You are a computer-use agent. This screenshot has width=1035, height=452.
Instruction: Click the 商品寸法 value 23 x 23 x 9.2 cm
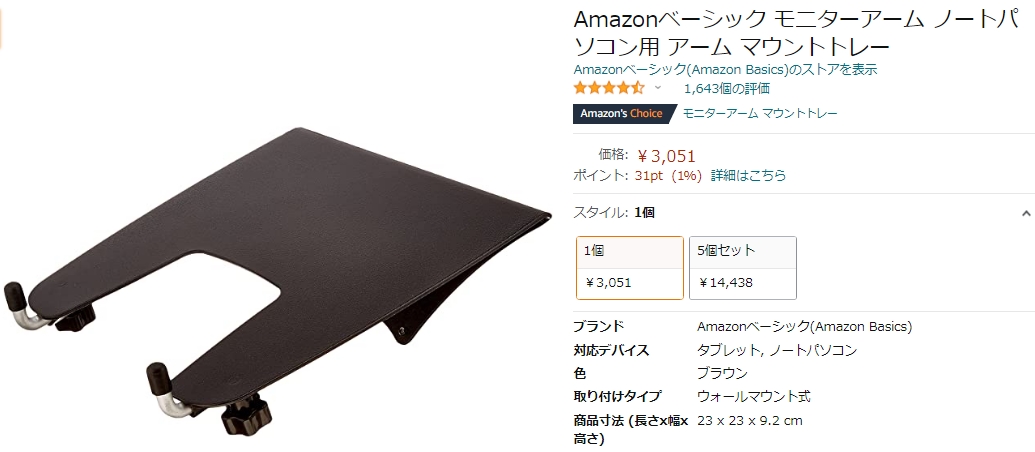click(750, 420)
